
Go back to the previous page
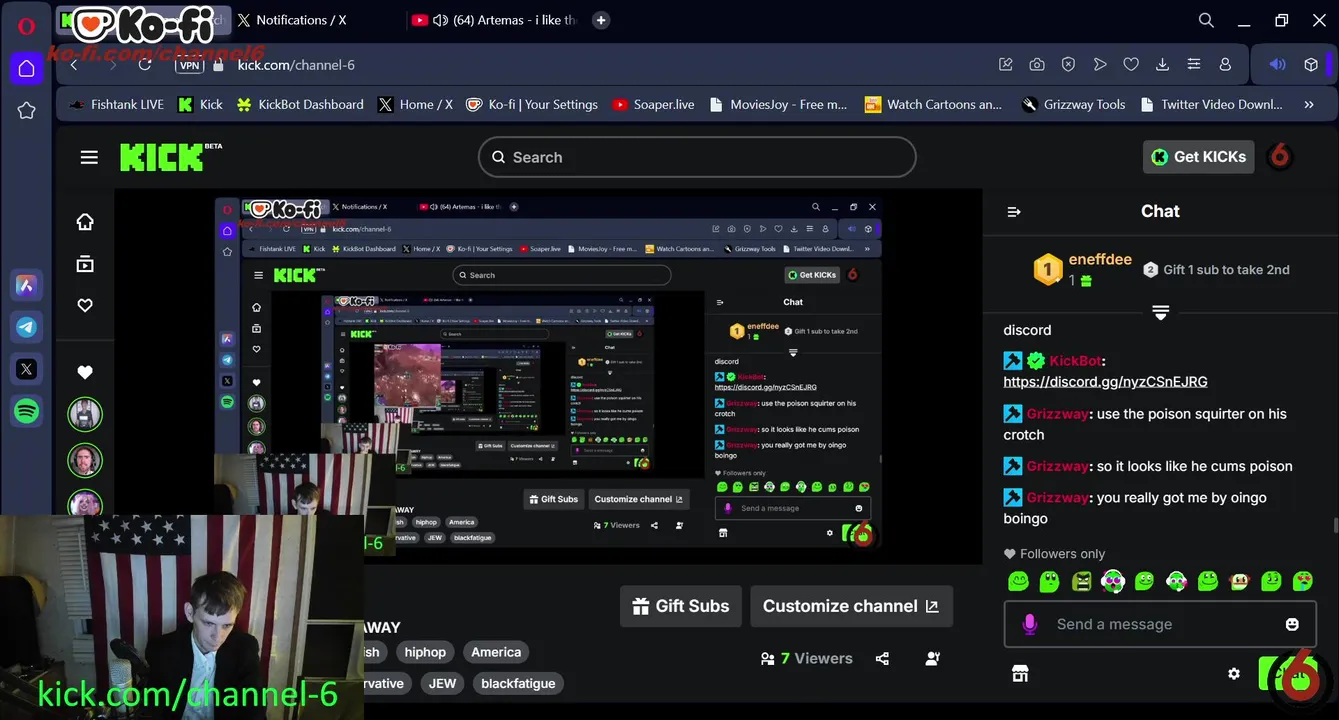(74, 65)
